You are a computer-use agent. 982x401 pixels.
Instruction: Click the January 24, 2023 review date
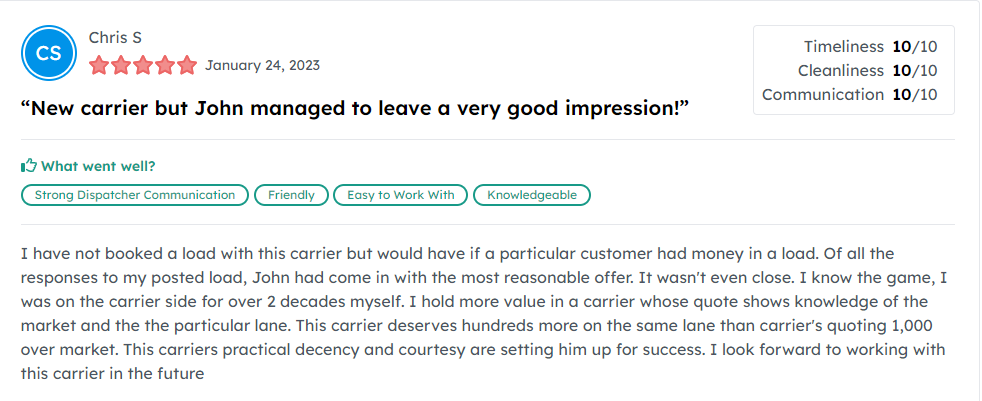(262, 65)
